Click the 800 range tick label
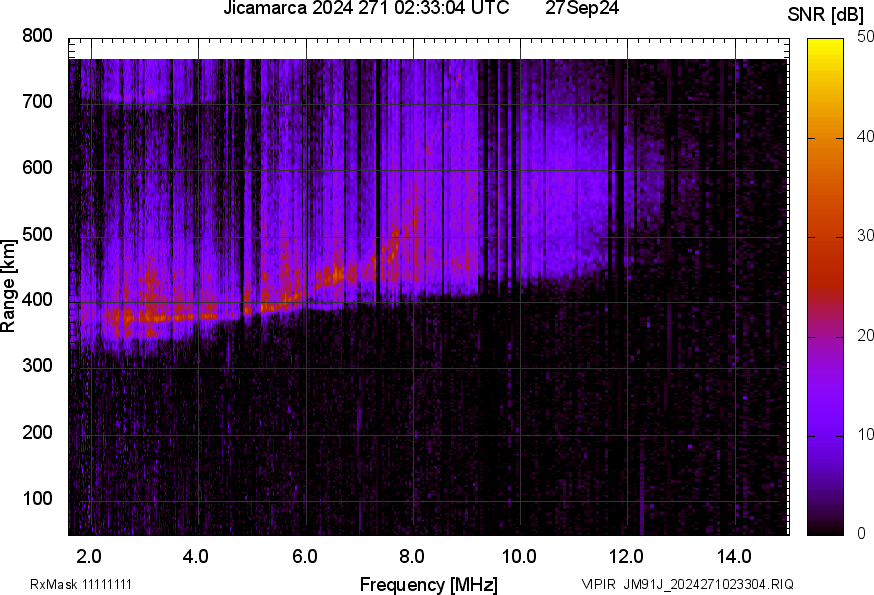Screen dimensions: 874x595 pyautogui.click(x=37, y=36)
